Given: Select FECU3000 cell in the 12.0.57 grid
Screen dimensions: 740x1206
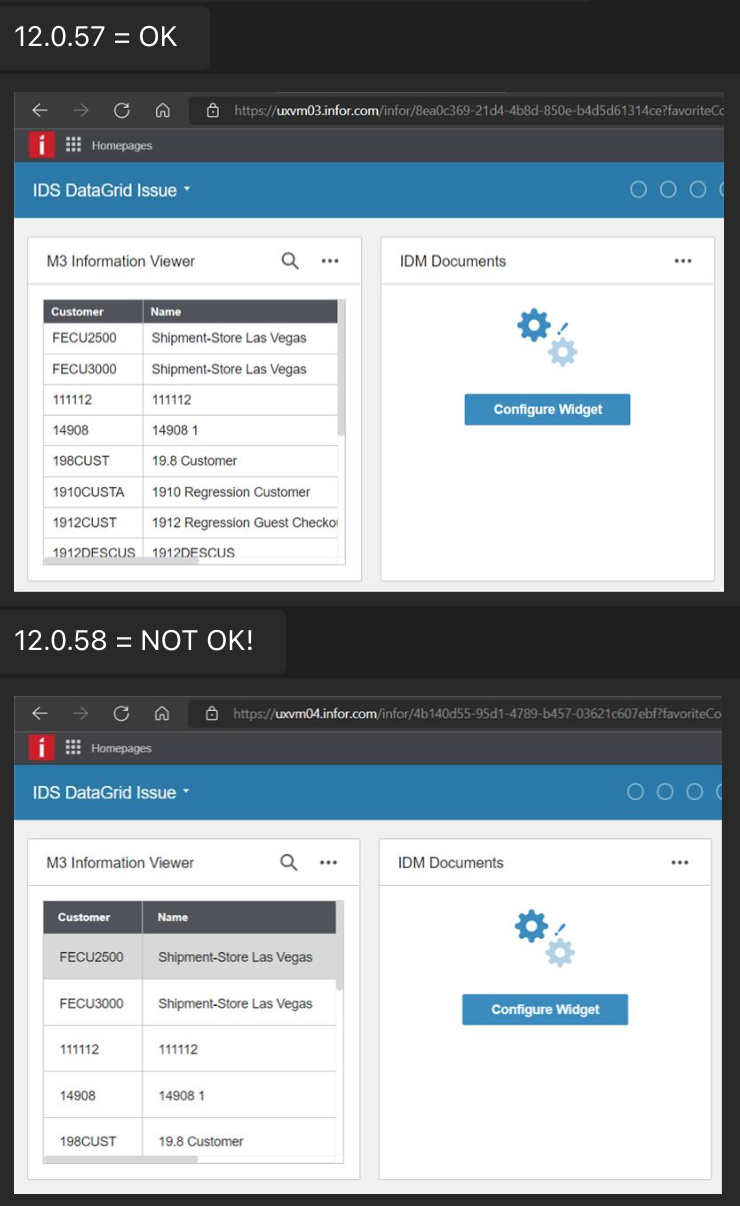Looking at the screenshot, I should click(x=93, y=369).
